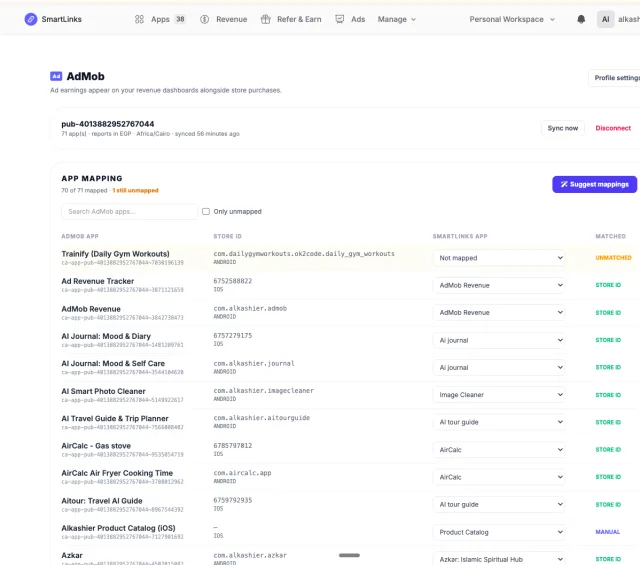Viewport: 640px width, 565px height.
Task: Open mapping dropdown for AirCalc Air Fryer Cooking Time
Action: [x=499, y=477]
